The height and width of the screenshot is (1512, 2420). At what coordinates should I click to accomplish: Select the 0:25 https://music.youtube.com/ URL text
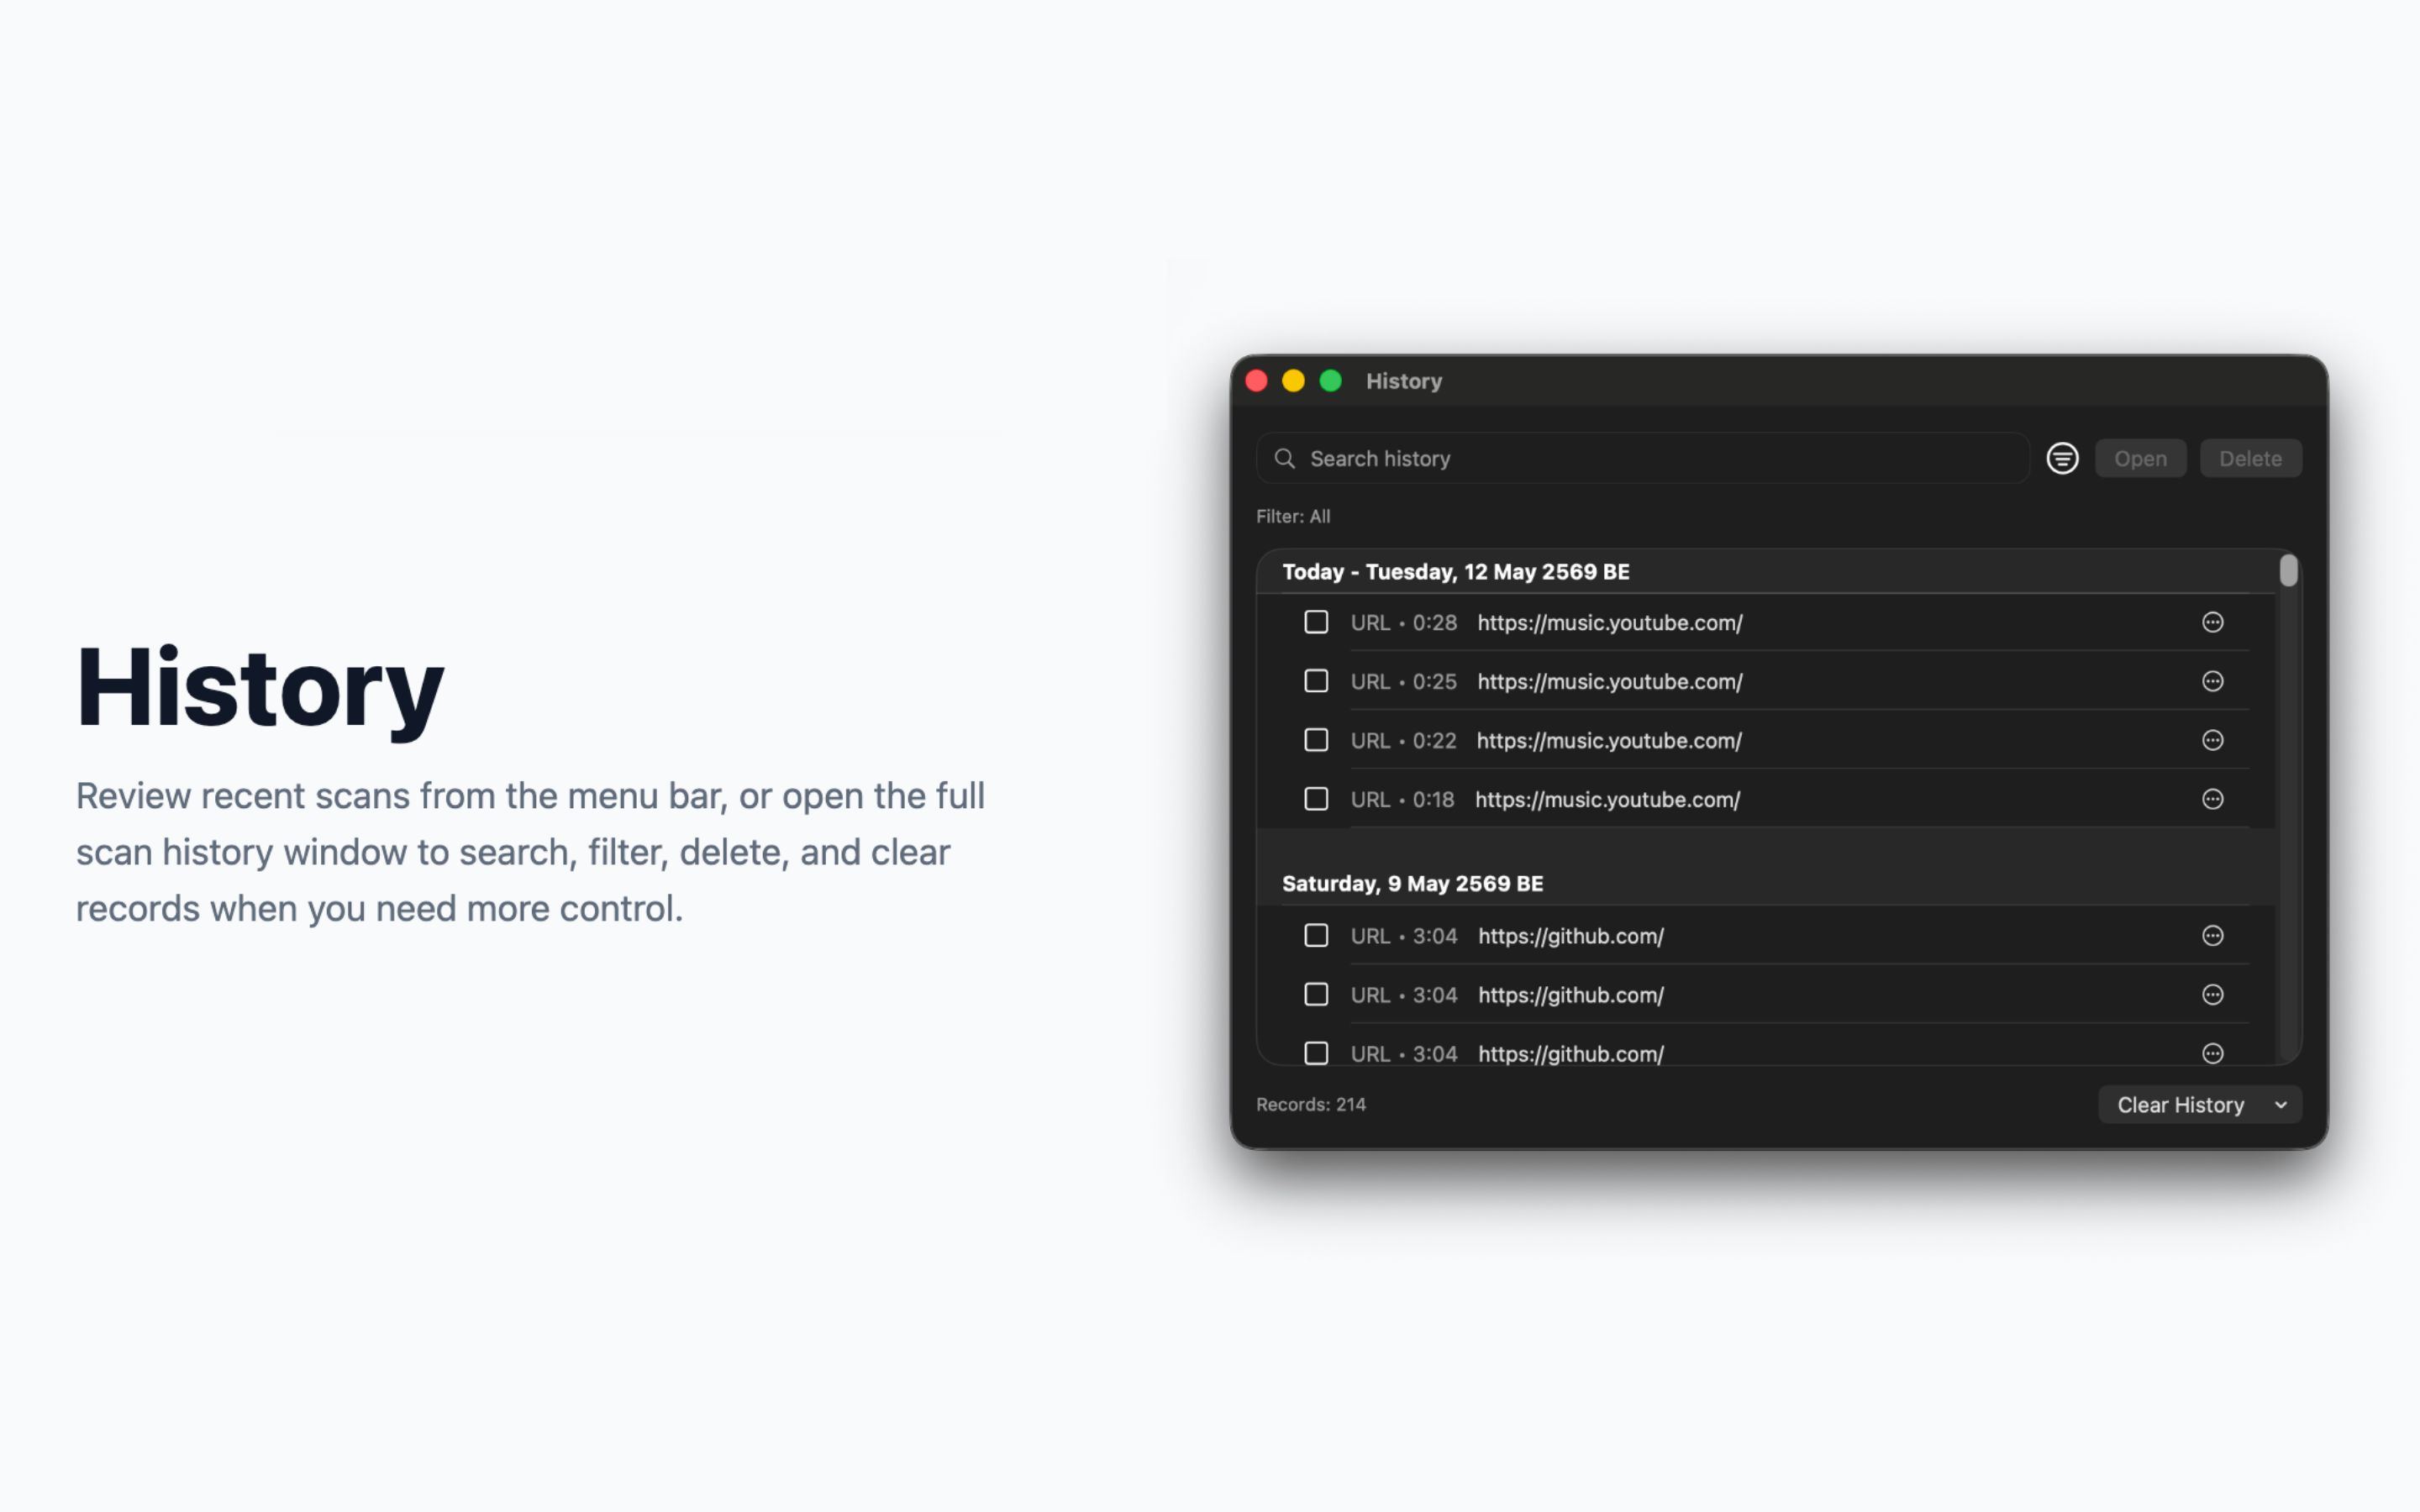(x=1610, y=681)
